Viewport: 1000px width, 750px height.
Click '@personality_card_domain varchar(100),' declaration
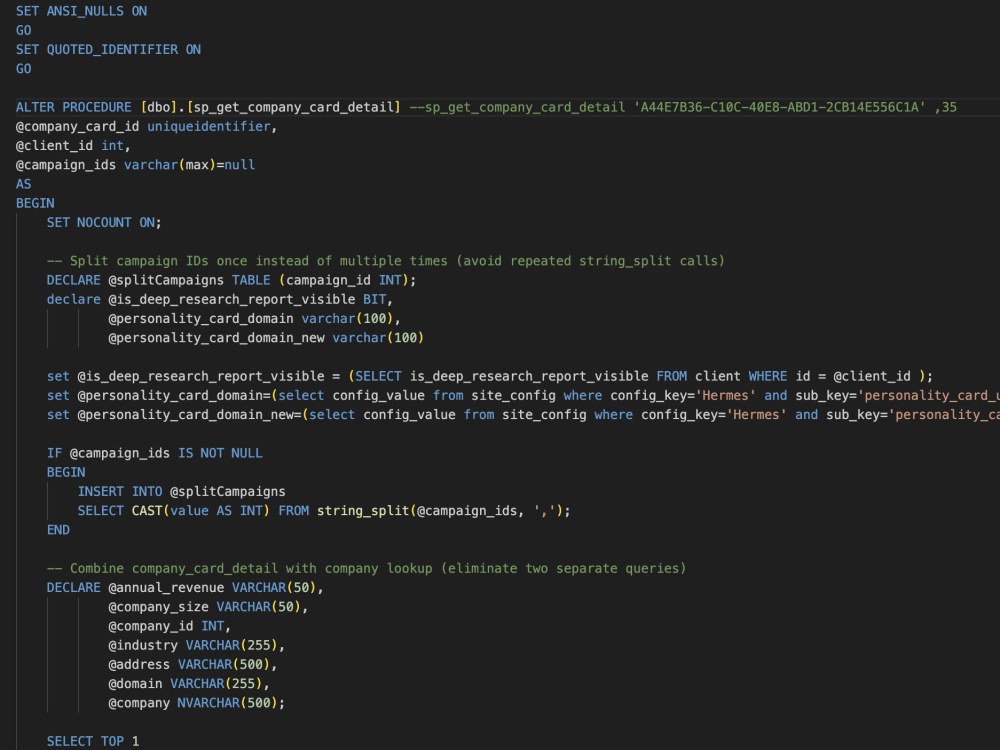[254, 318]
